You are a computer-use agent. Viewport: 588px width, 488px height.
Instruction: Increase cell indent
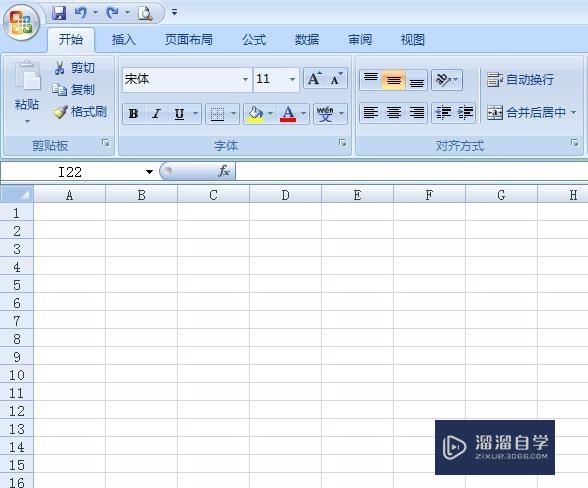pos(465,113)
